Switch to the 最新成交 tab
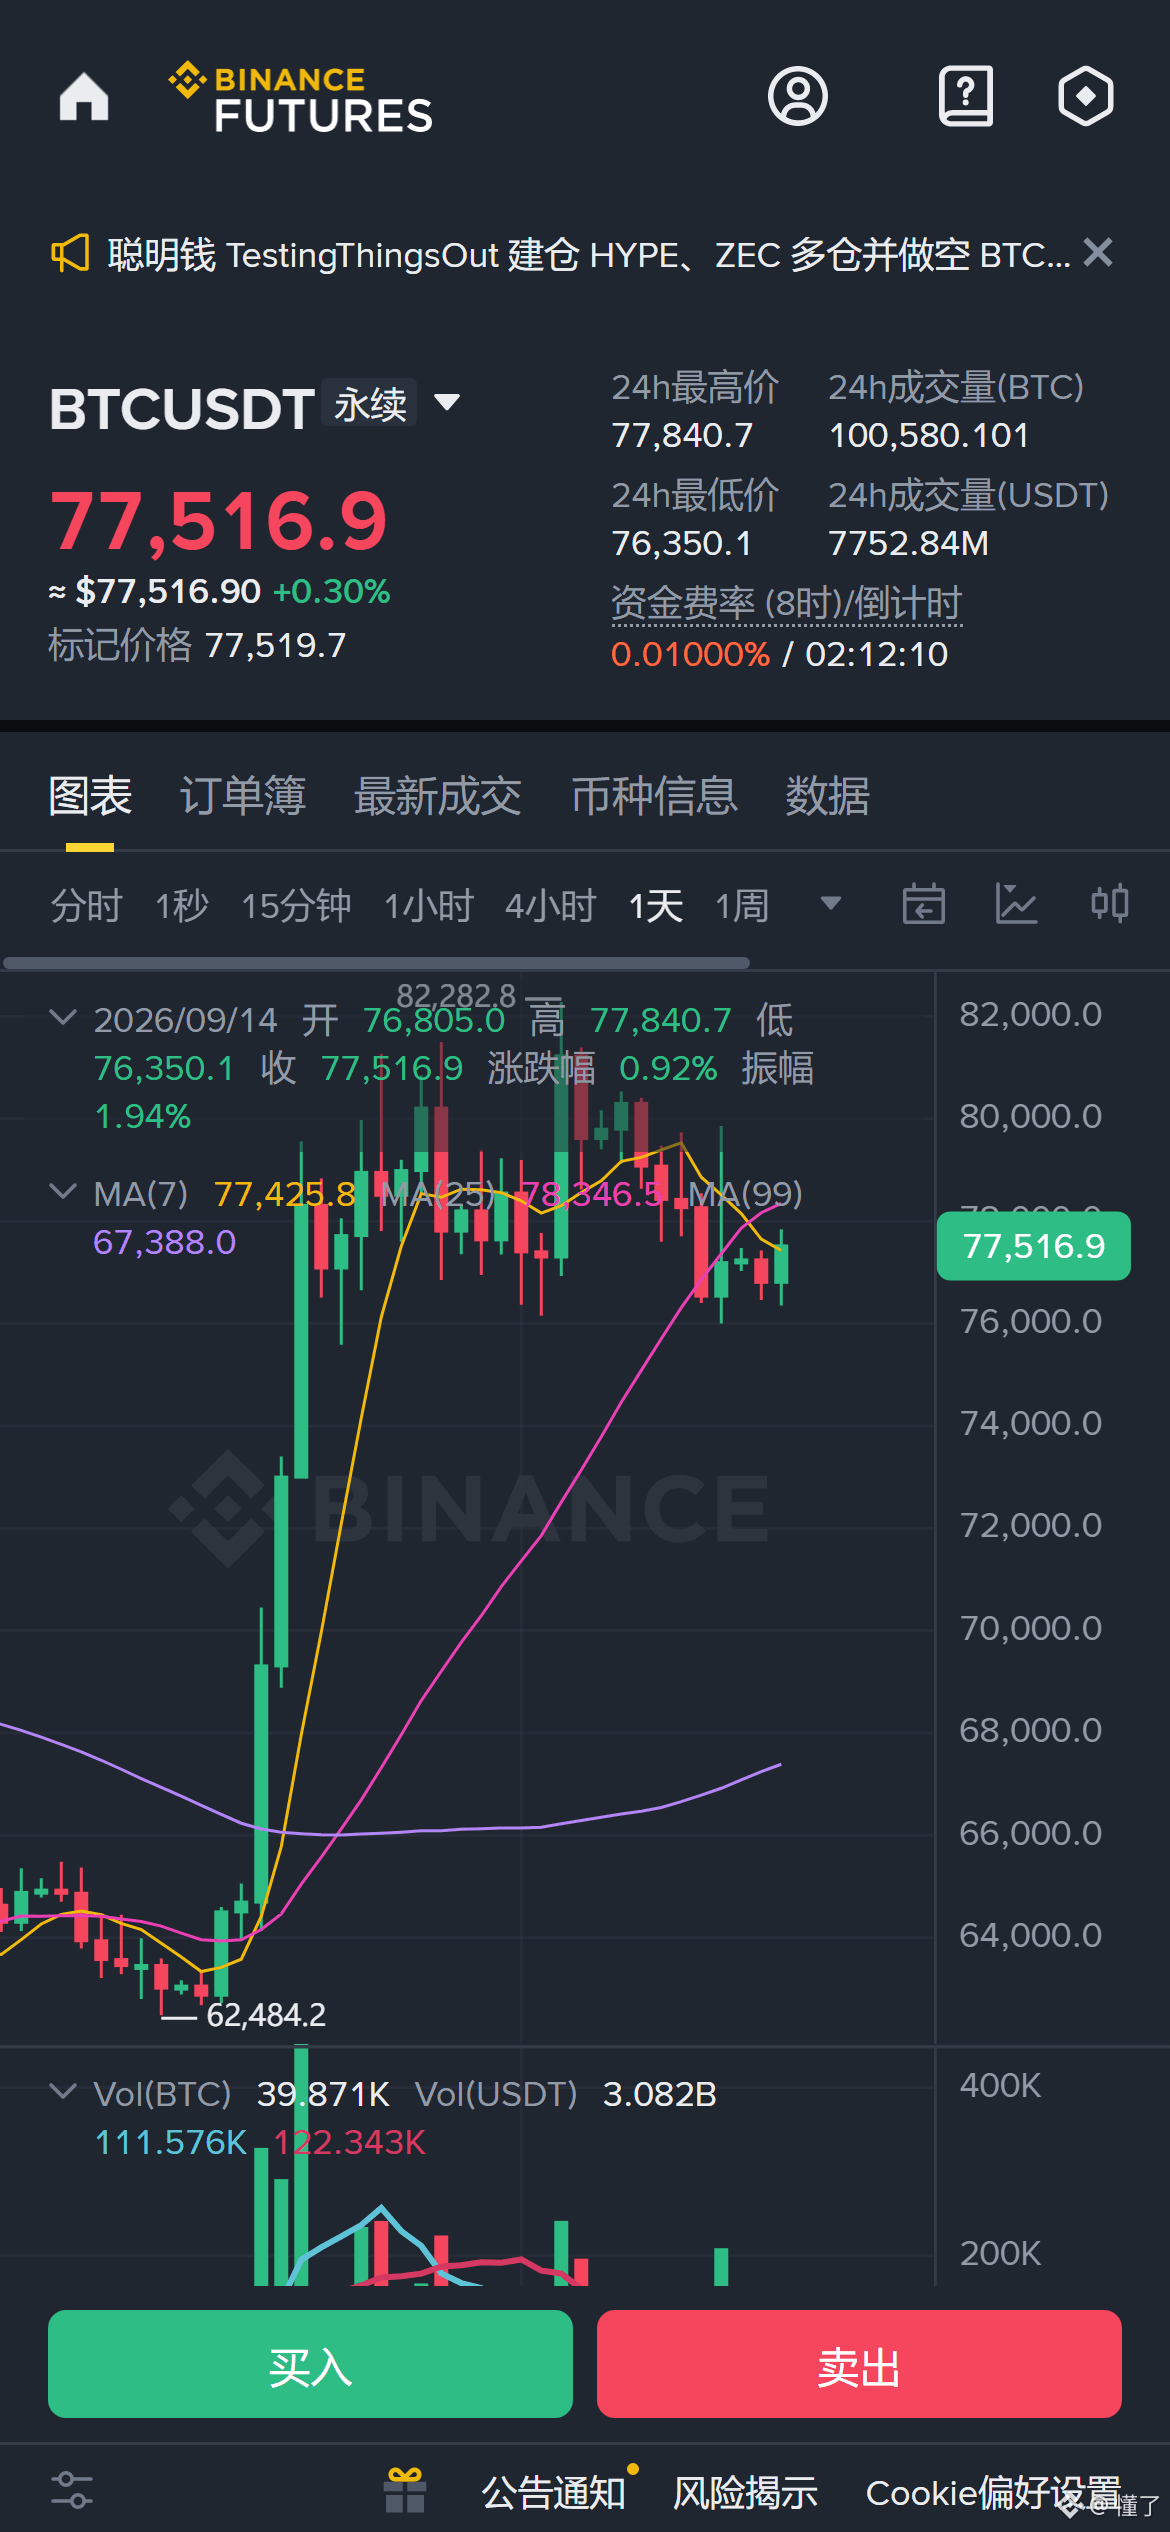 [x=438, y=796]
